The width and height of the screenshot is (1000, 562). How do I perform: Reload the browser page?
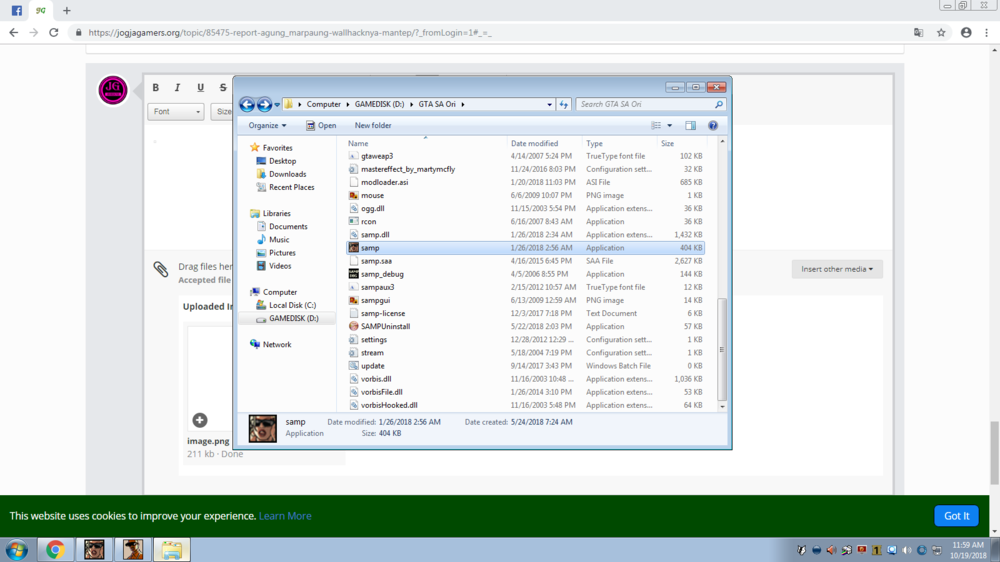click(x=54, y=33)
